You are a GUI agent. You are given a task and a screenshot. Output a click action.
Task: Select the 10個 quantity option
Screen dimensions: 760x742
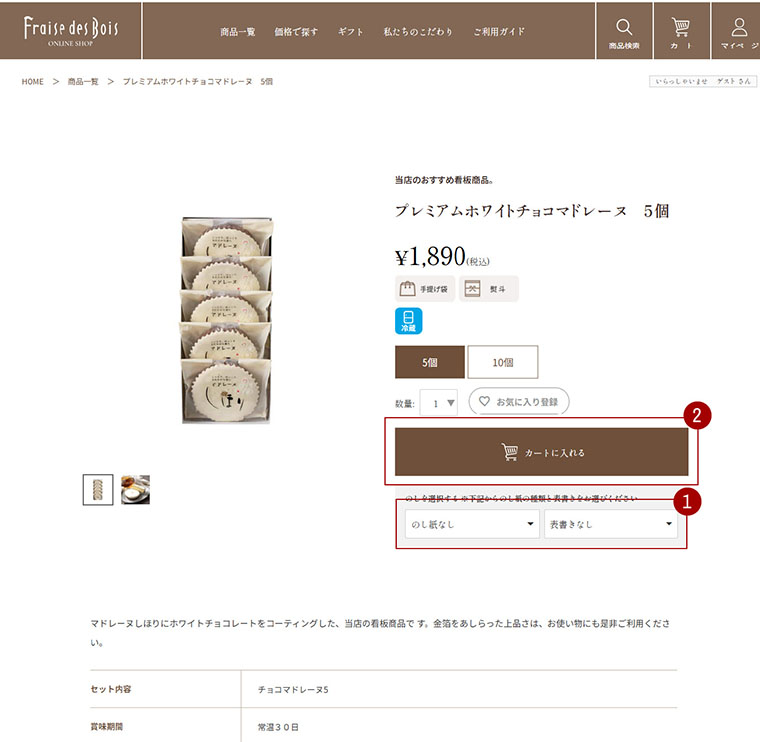click(503, 362)
